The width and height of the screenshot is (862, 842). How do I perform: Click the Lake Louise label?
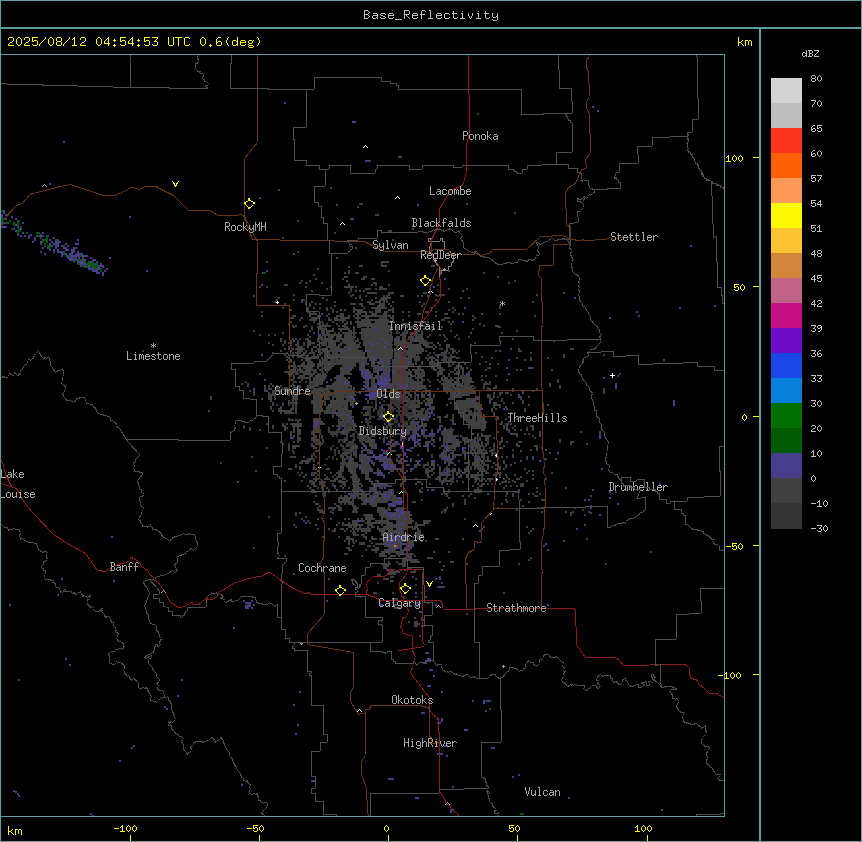[18, 484]
